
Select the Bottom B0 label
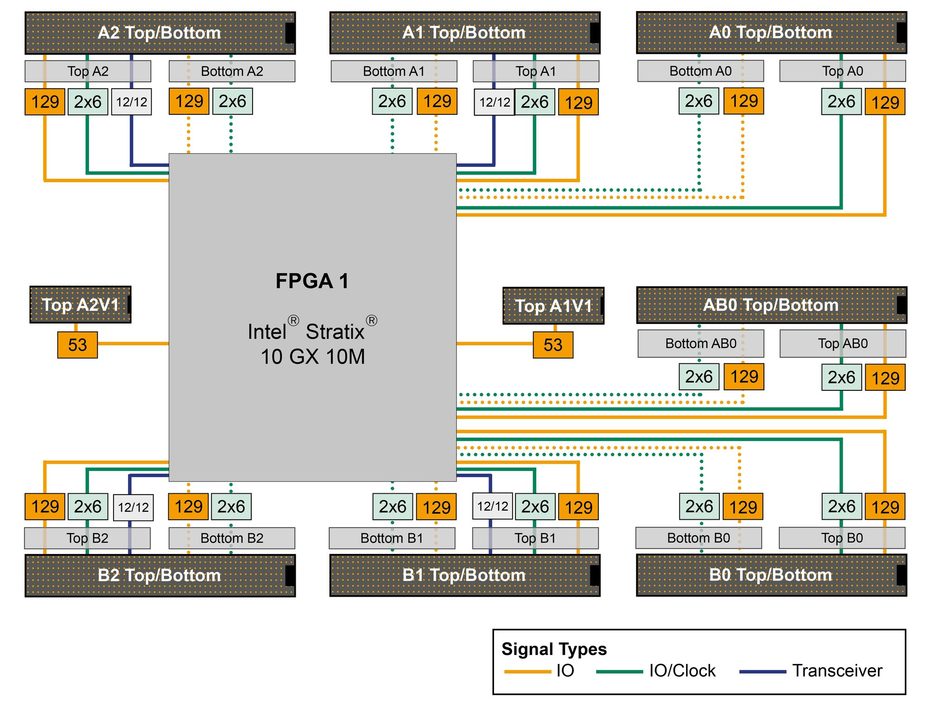699,538
